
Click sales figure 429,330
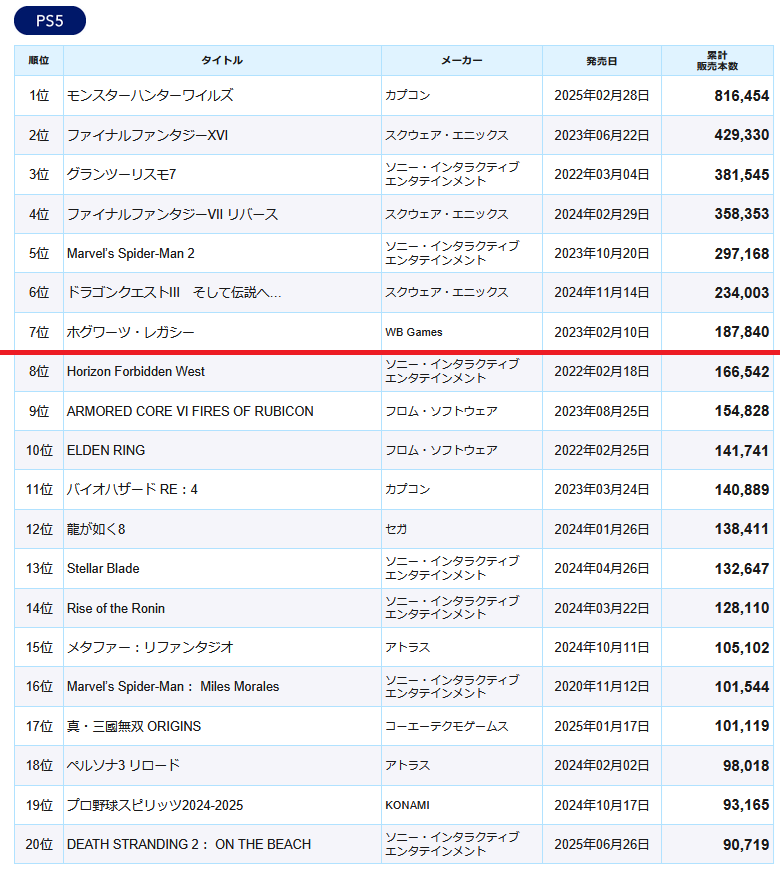click(742, 135)
